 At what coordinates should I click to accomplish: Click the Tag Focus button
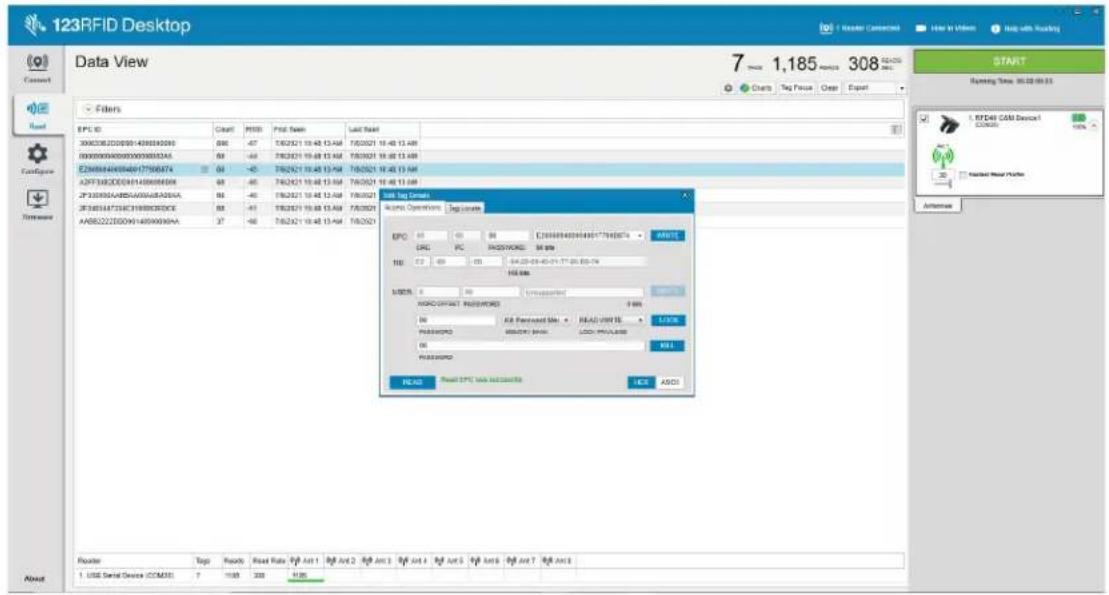point(796,88)
